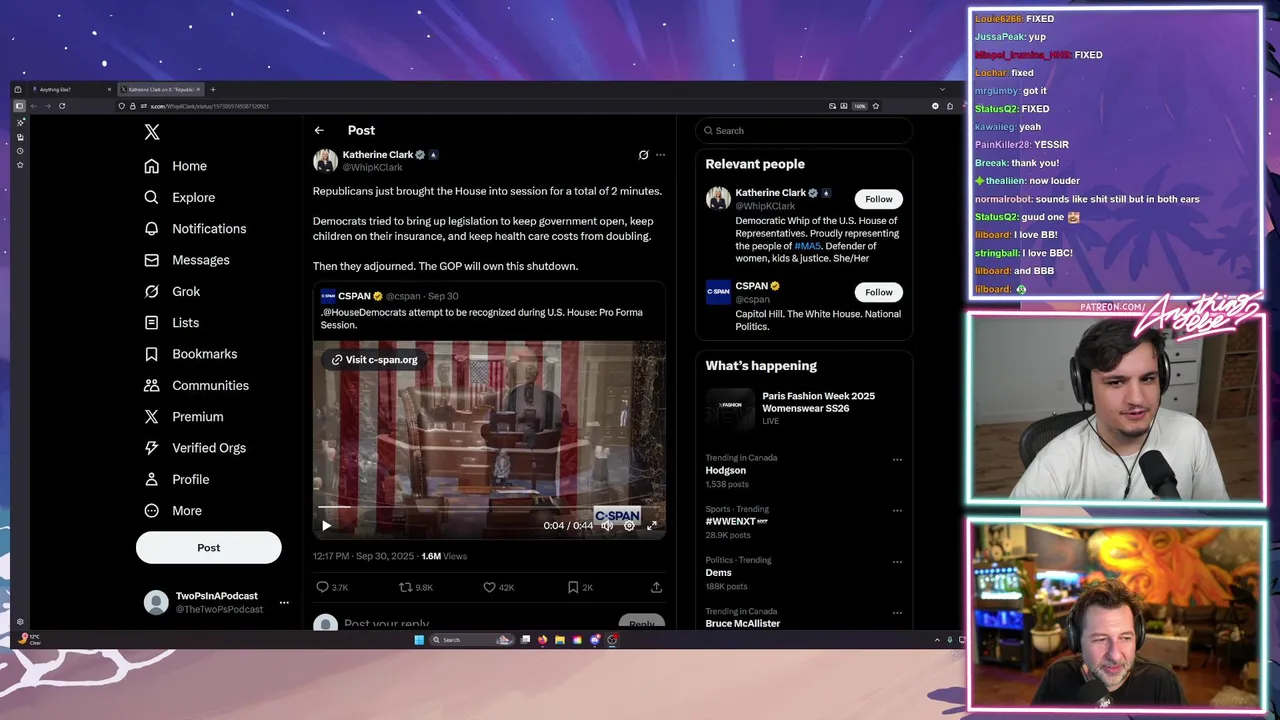Open Messages in X sidebar
Viewport: 1280px width, 720px height.
tap(187, 260)
